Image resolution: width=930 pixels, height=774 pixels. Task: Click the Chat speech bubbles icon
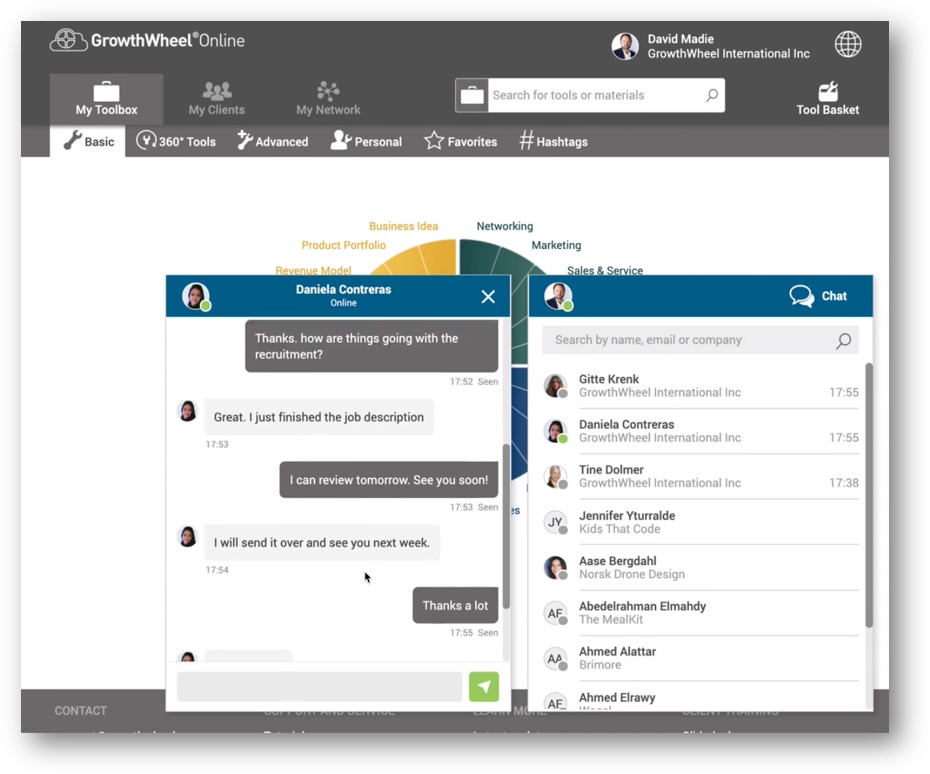click(801, 296)
